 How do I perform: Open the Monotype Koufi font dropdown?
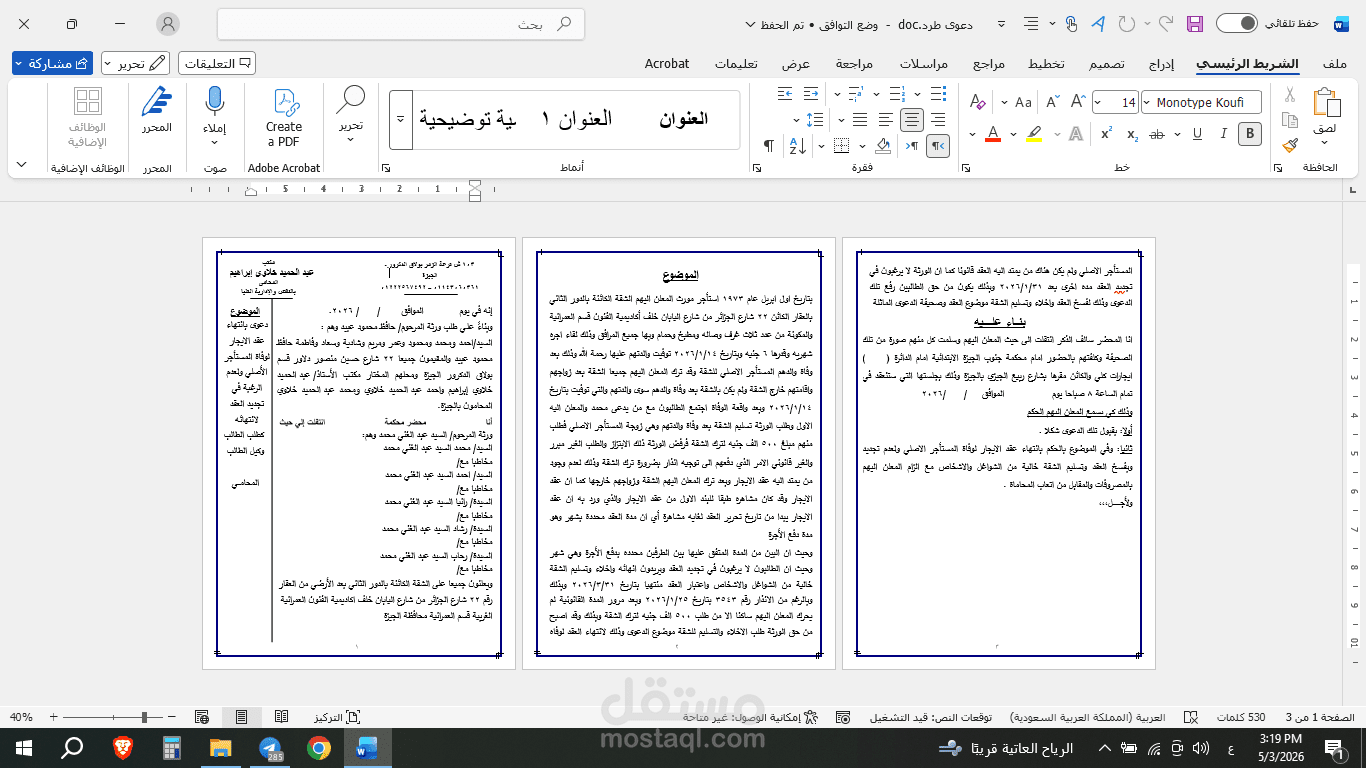pos(1146,102)
